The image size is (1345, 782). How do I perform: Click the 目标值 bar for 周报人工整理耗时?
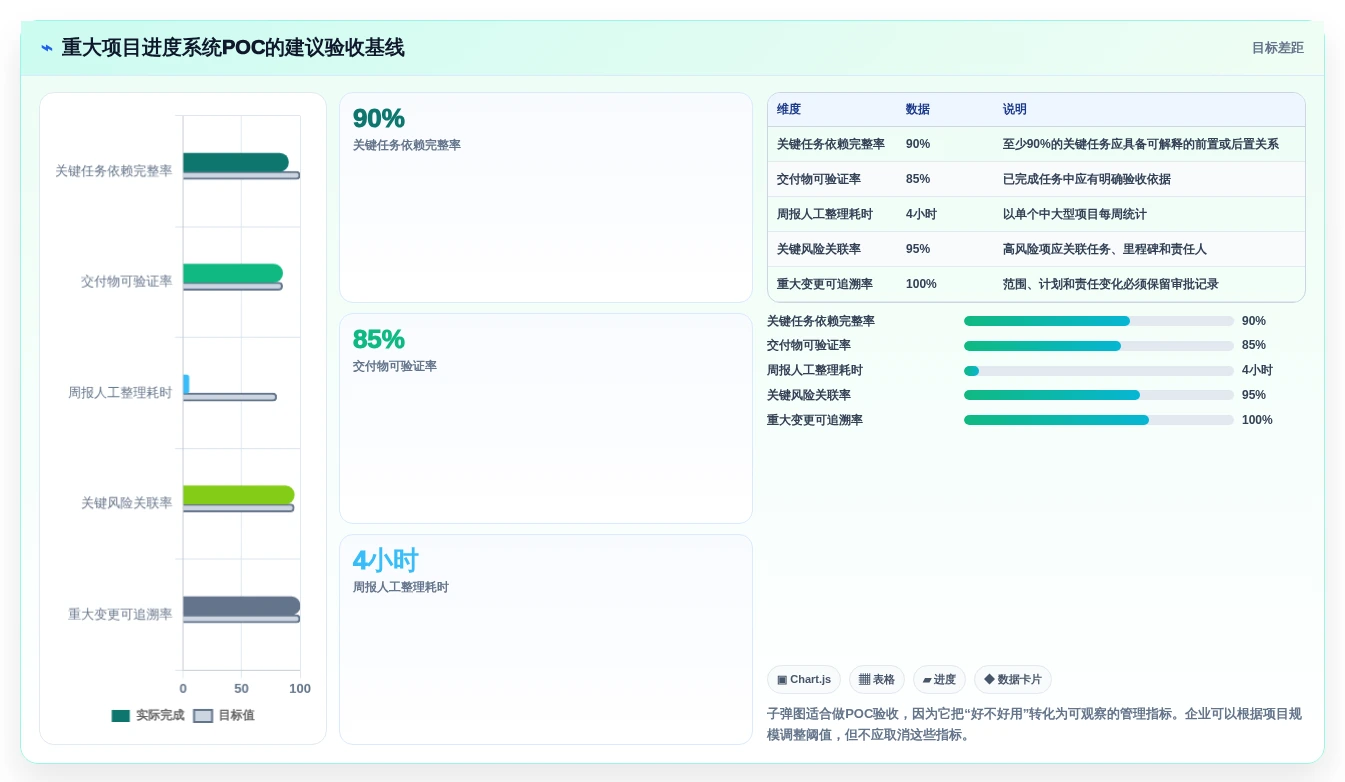pyautogui.click(x=230, y=397)
